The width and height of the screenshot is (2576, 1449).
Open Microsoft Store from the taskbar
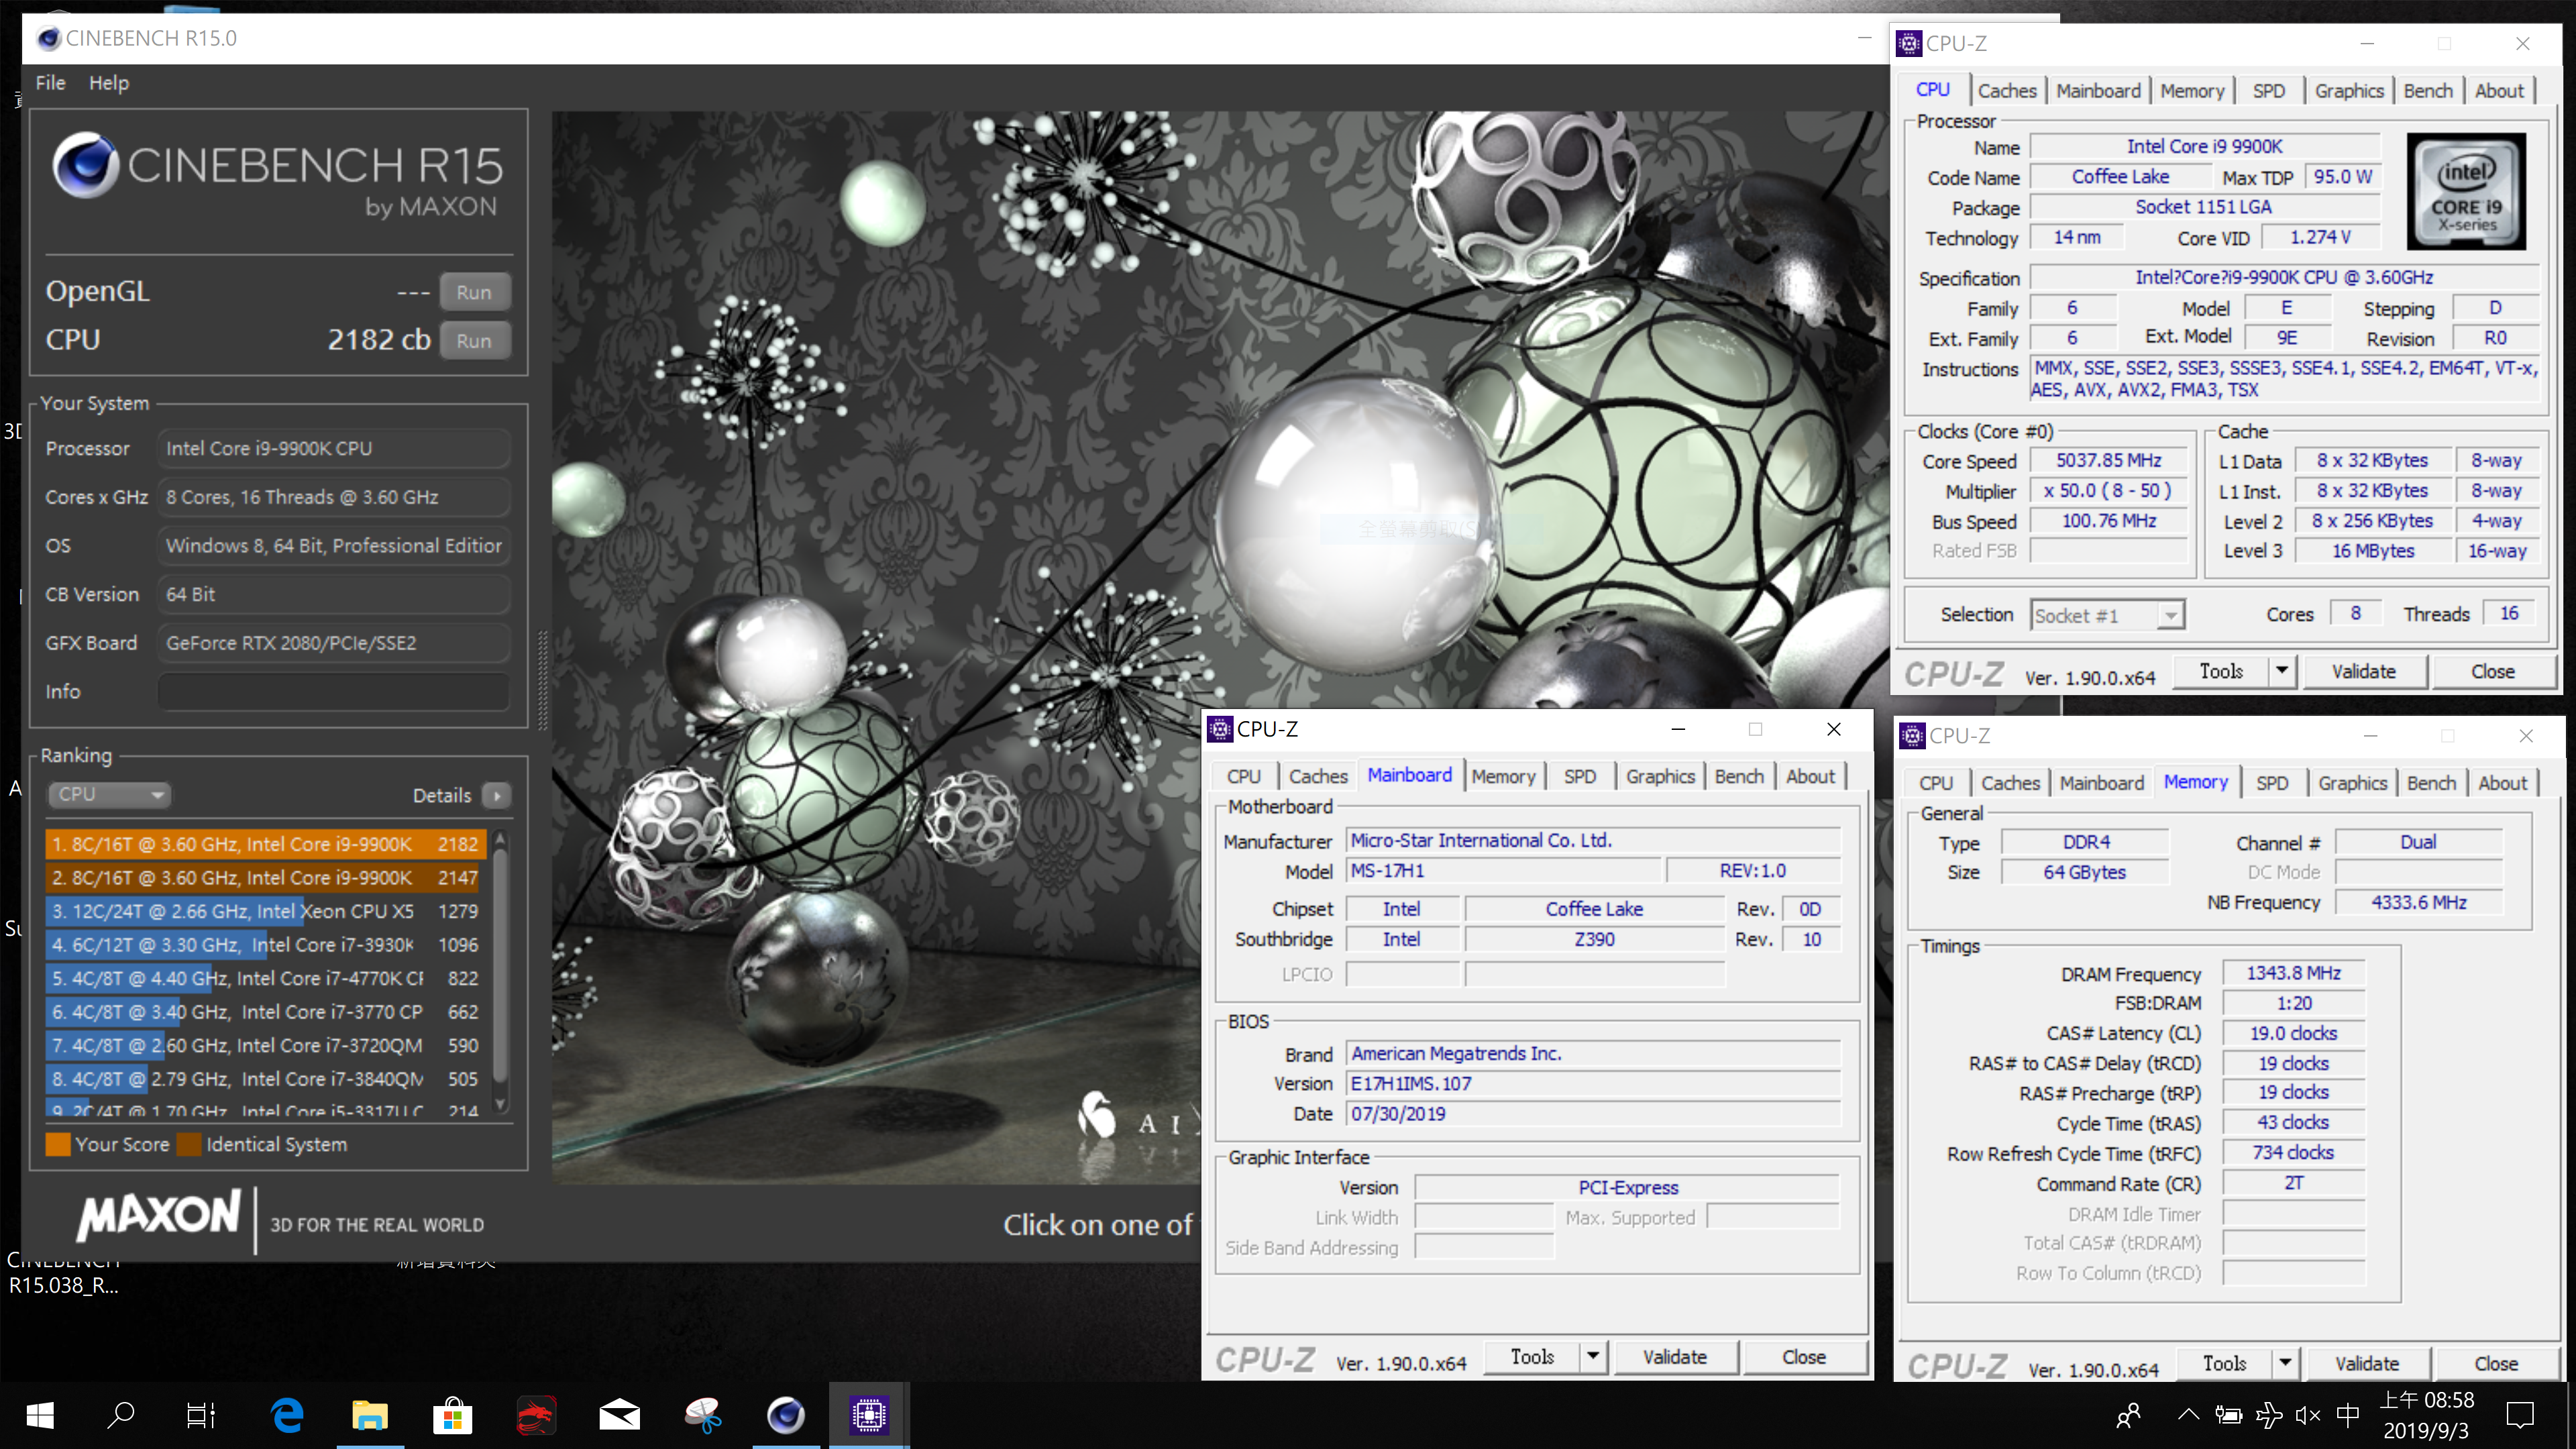click(453, 1415)
